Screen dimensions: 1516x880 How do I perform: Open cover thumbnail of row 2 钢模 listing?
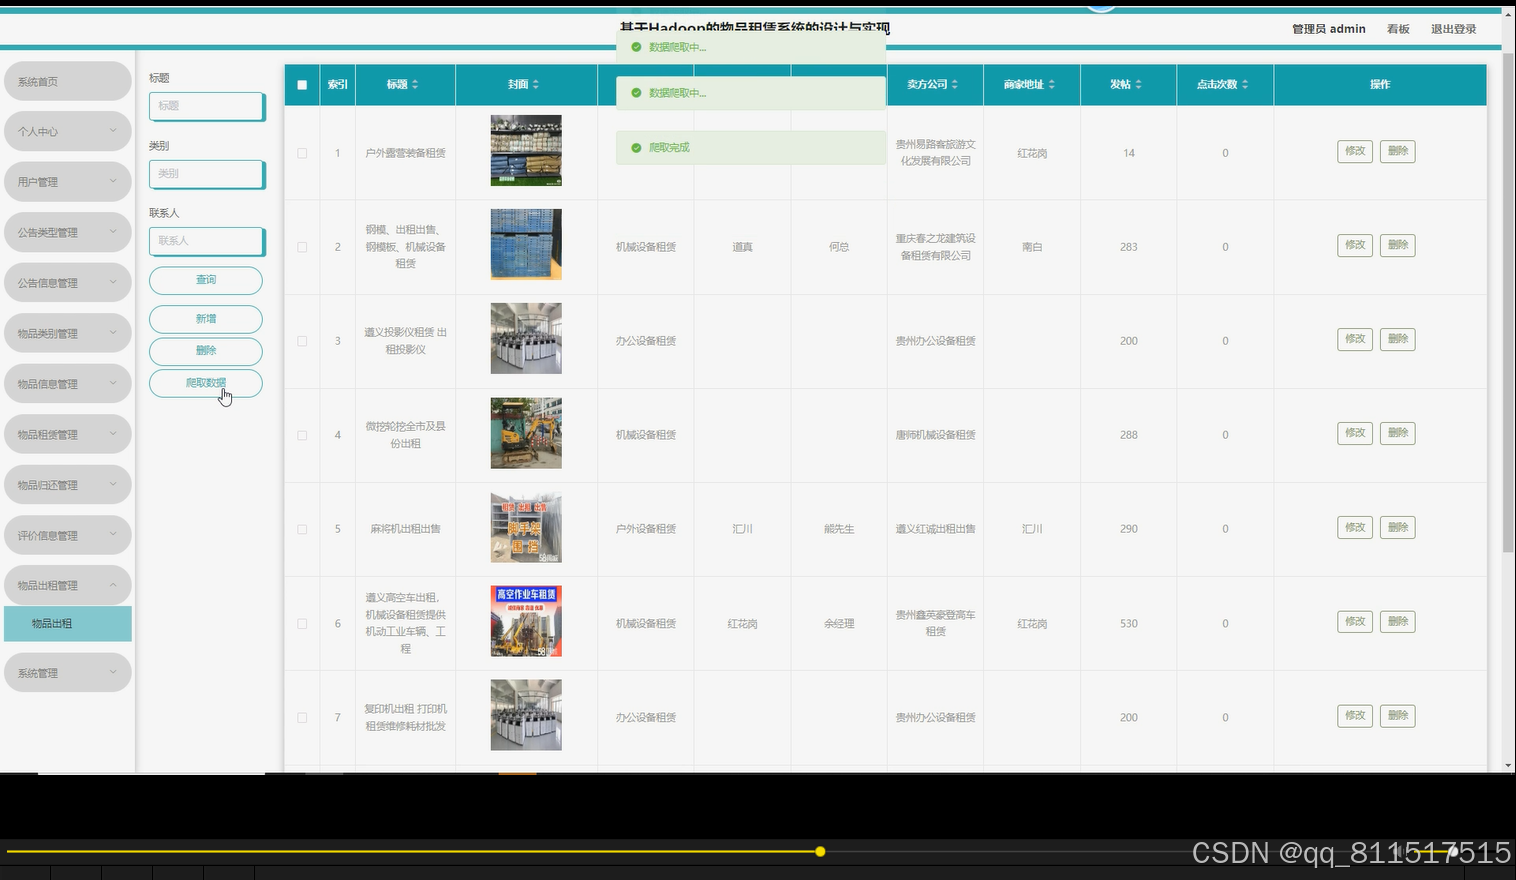pyautogui.click(x=526, y=244)
